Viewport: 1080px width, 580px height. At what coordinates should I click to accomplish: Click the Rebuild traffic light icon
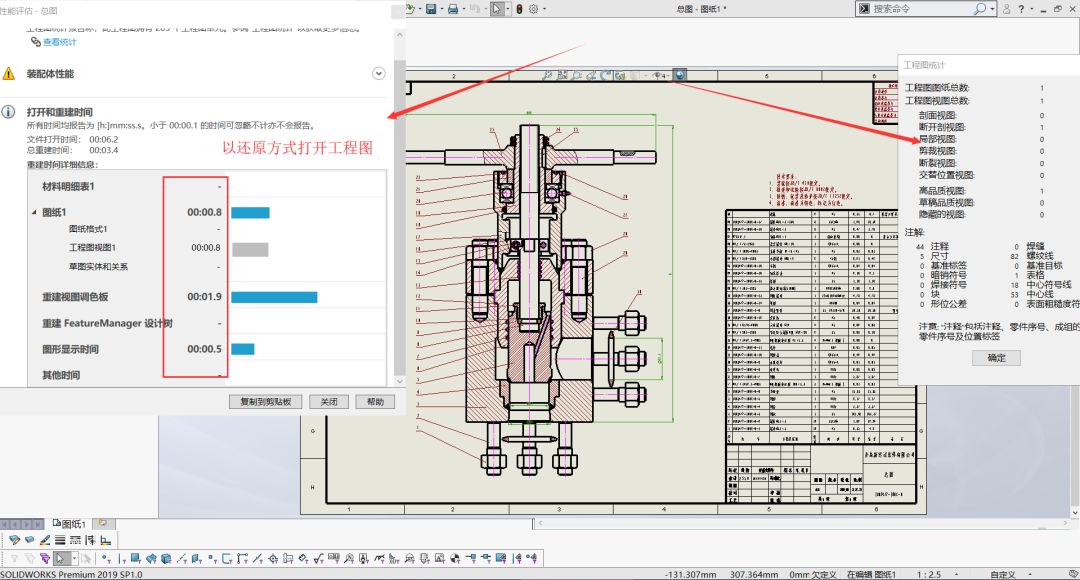pyautogui.click(x=518, y=9)
